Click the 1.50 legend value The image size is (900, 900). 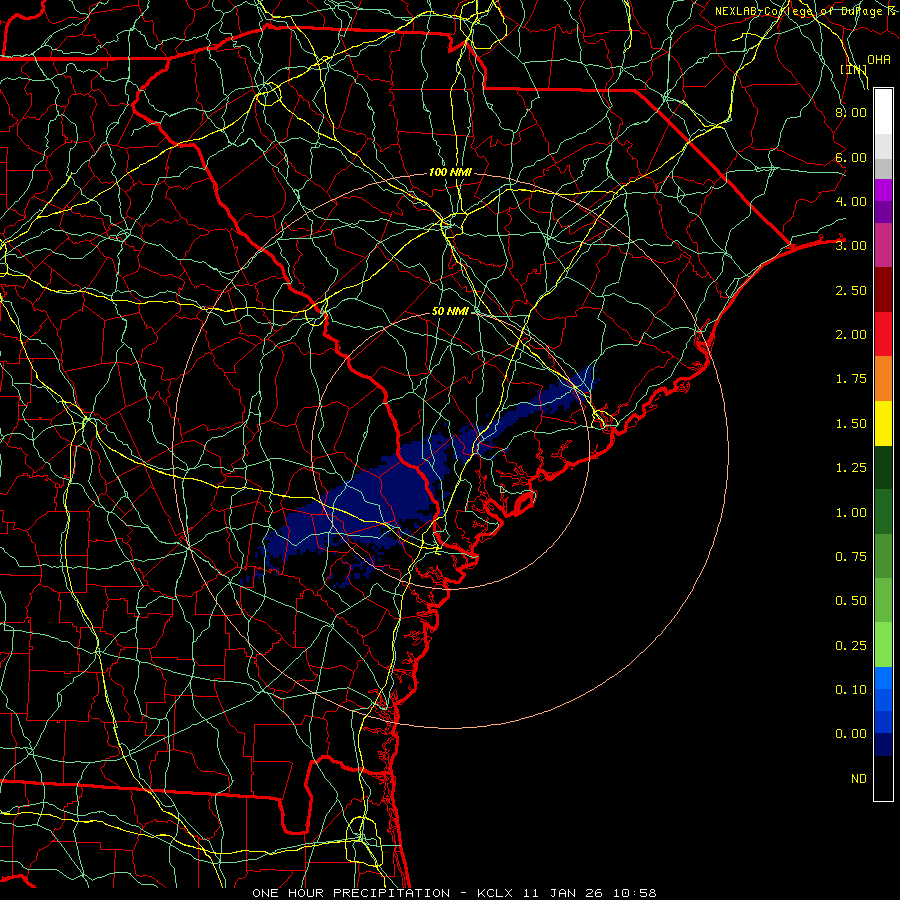pyautogui.click(x=851, y=424)
